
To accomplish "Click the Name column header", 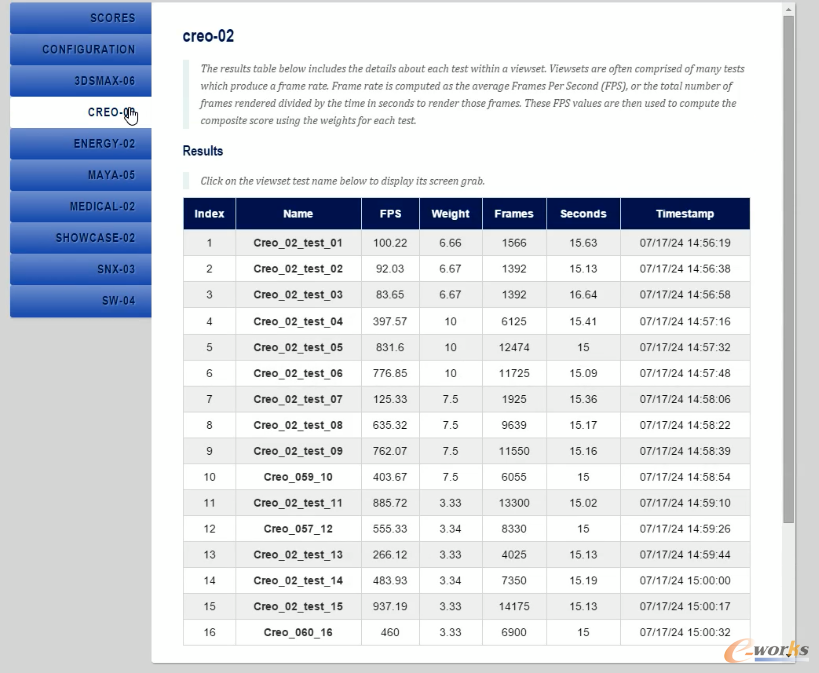I will pyautogui.click(x=298, y=214).
